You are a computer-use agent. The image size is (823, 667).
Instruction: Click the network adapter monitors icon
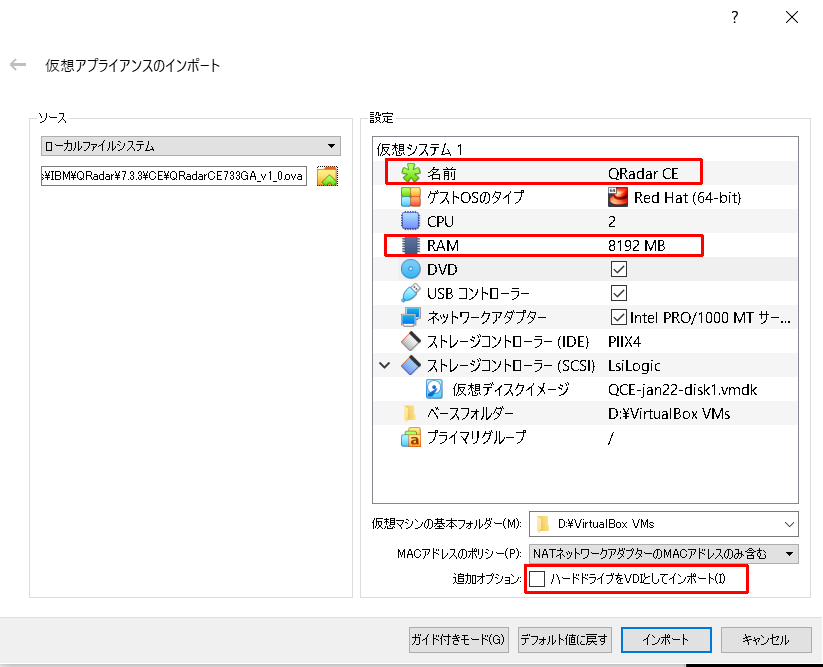(x=410, y=317)
